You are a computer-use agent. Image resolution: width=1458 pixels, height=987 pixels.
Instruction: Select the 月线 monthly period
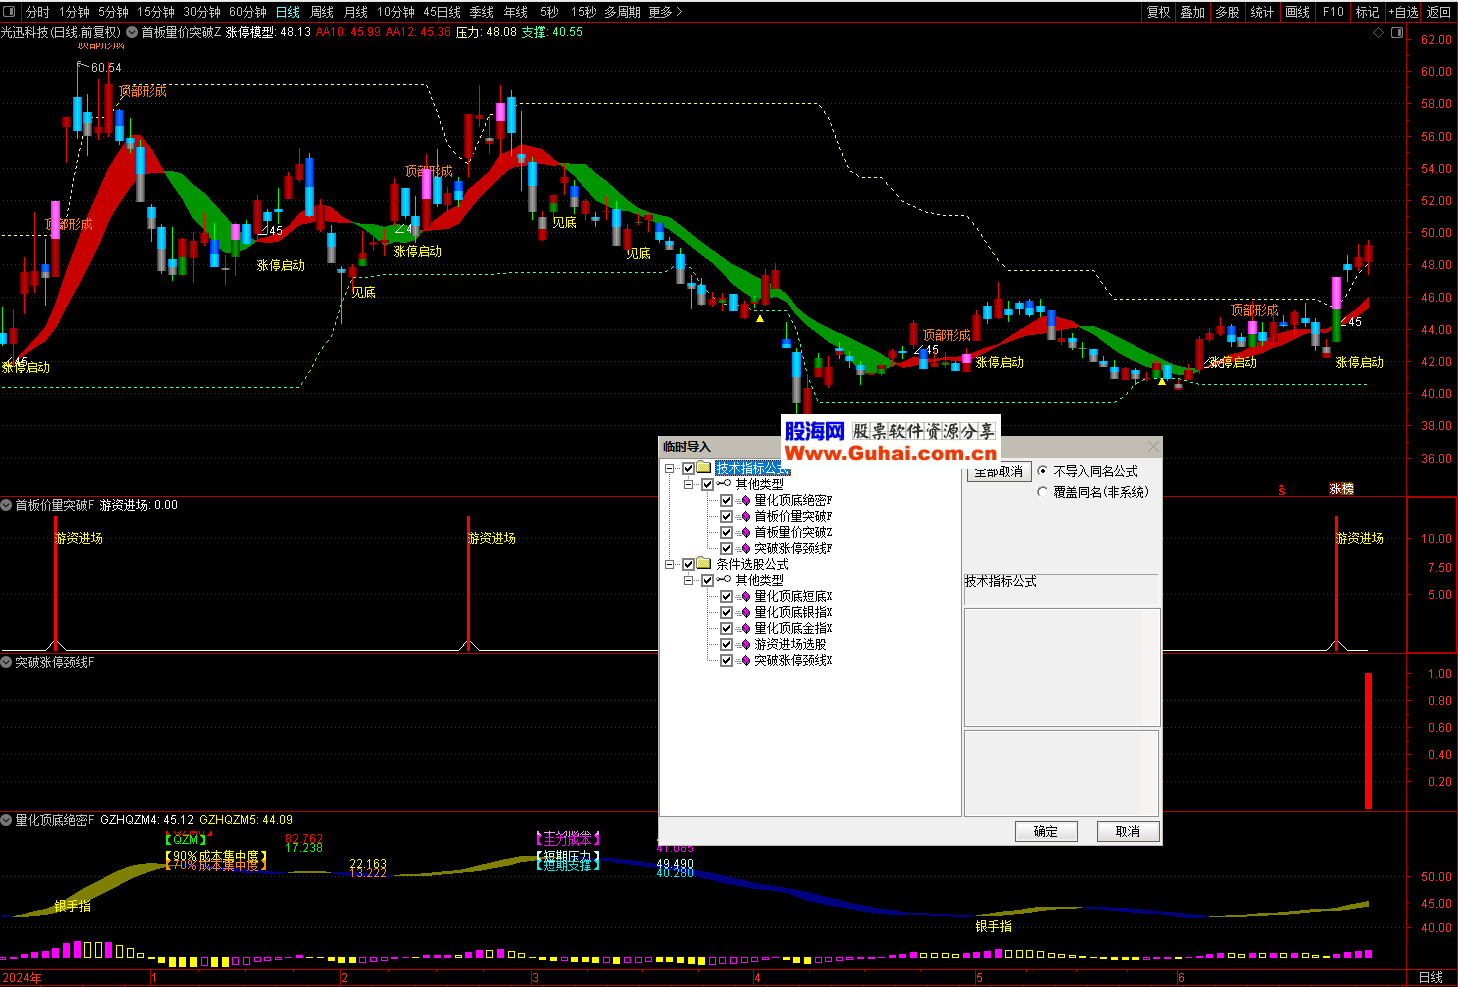tap(356, 12)
